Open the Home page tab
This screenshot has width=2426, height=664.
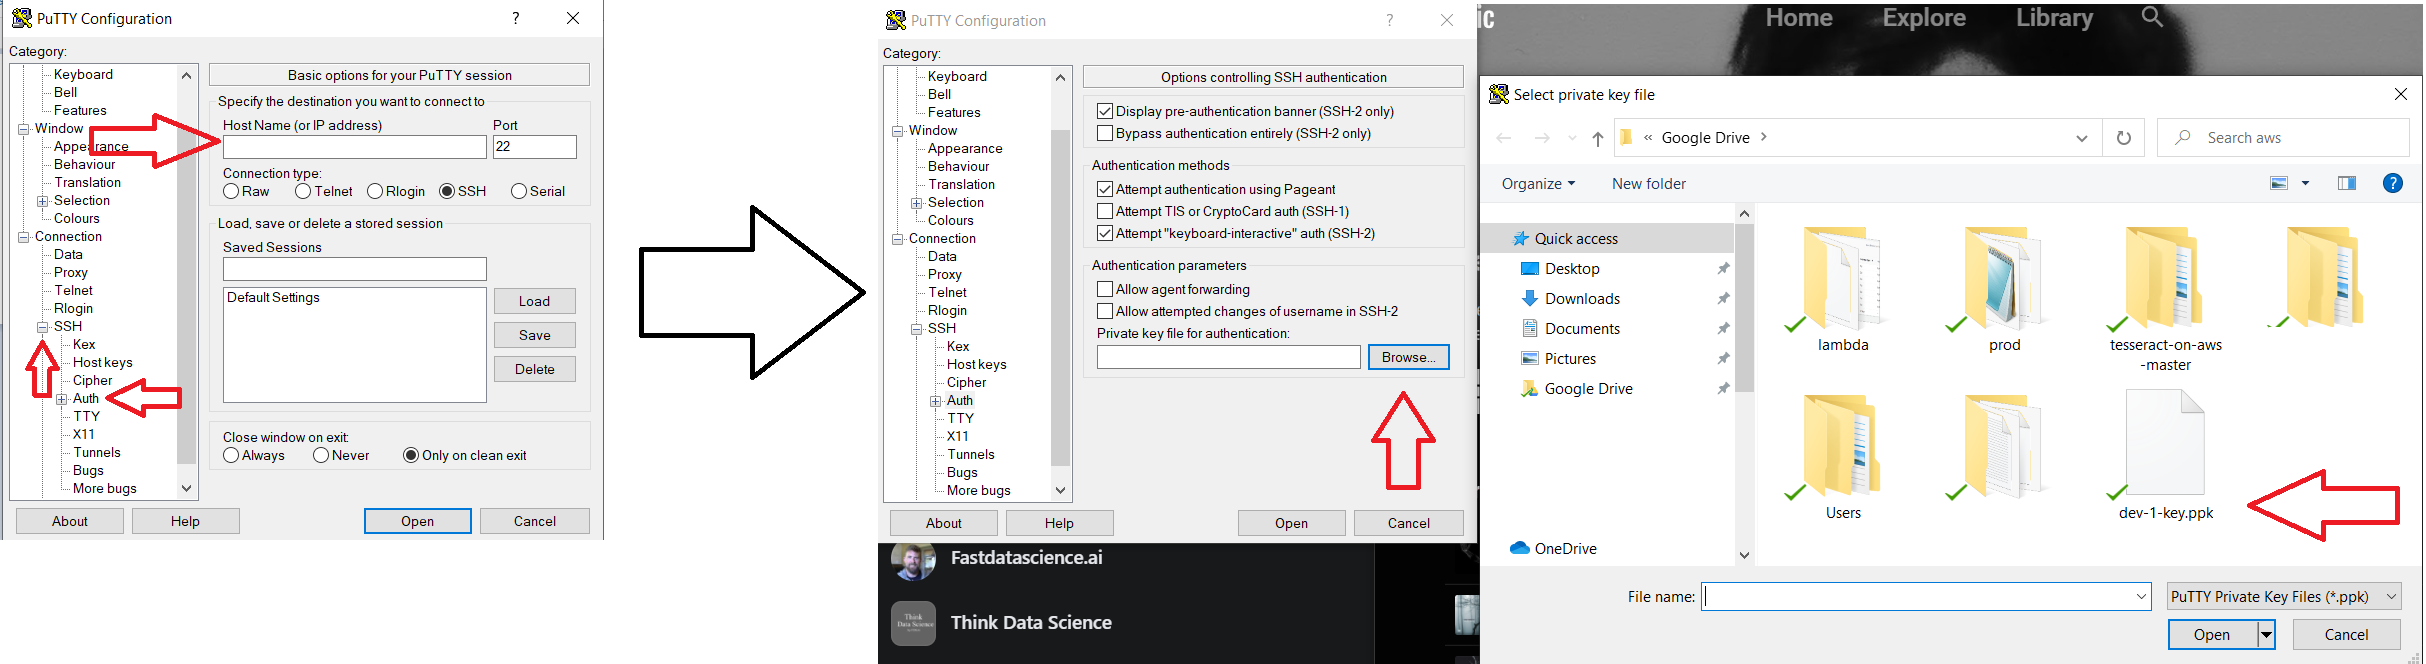tap(1799, 18)
